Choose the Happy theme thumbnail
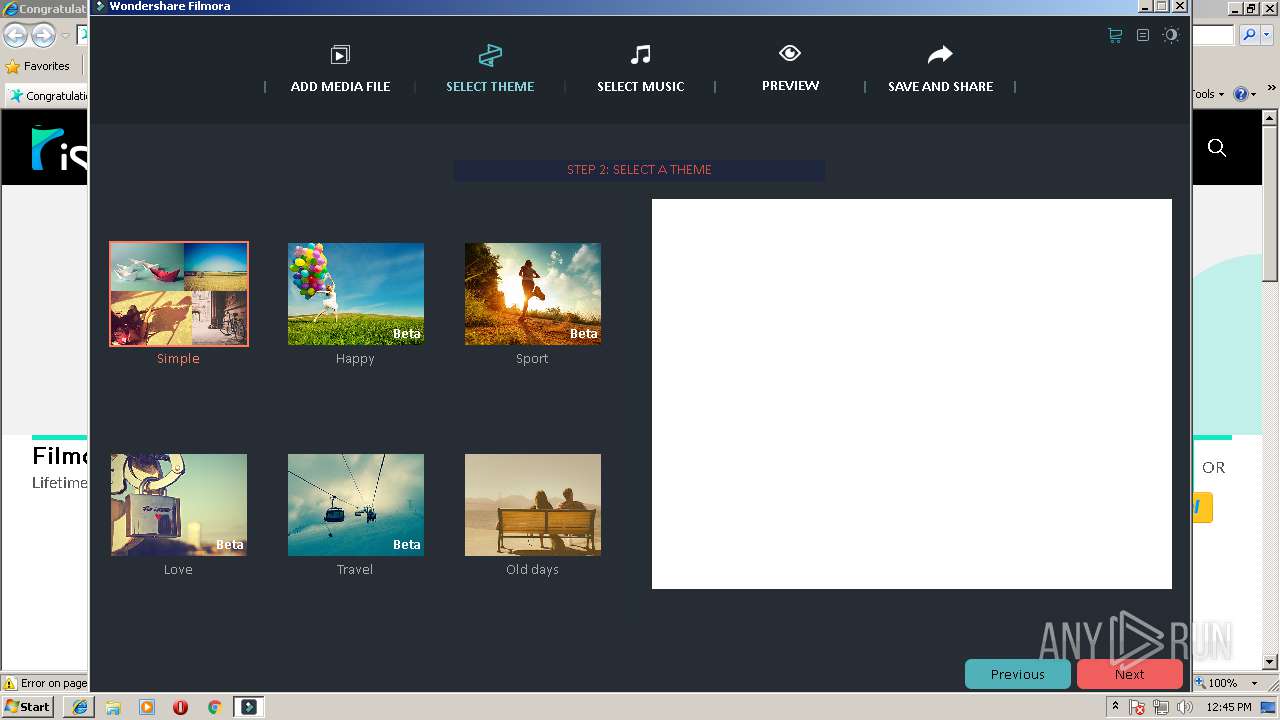This screenshot has height=720, width=1280. [356, 294]
